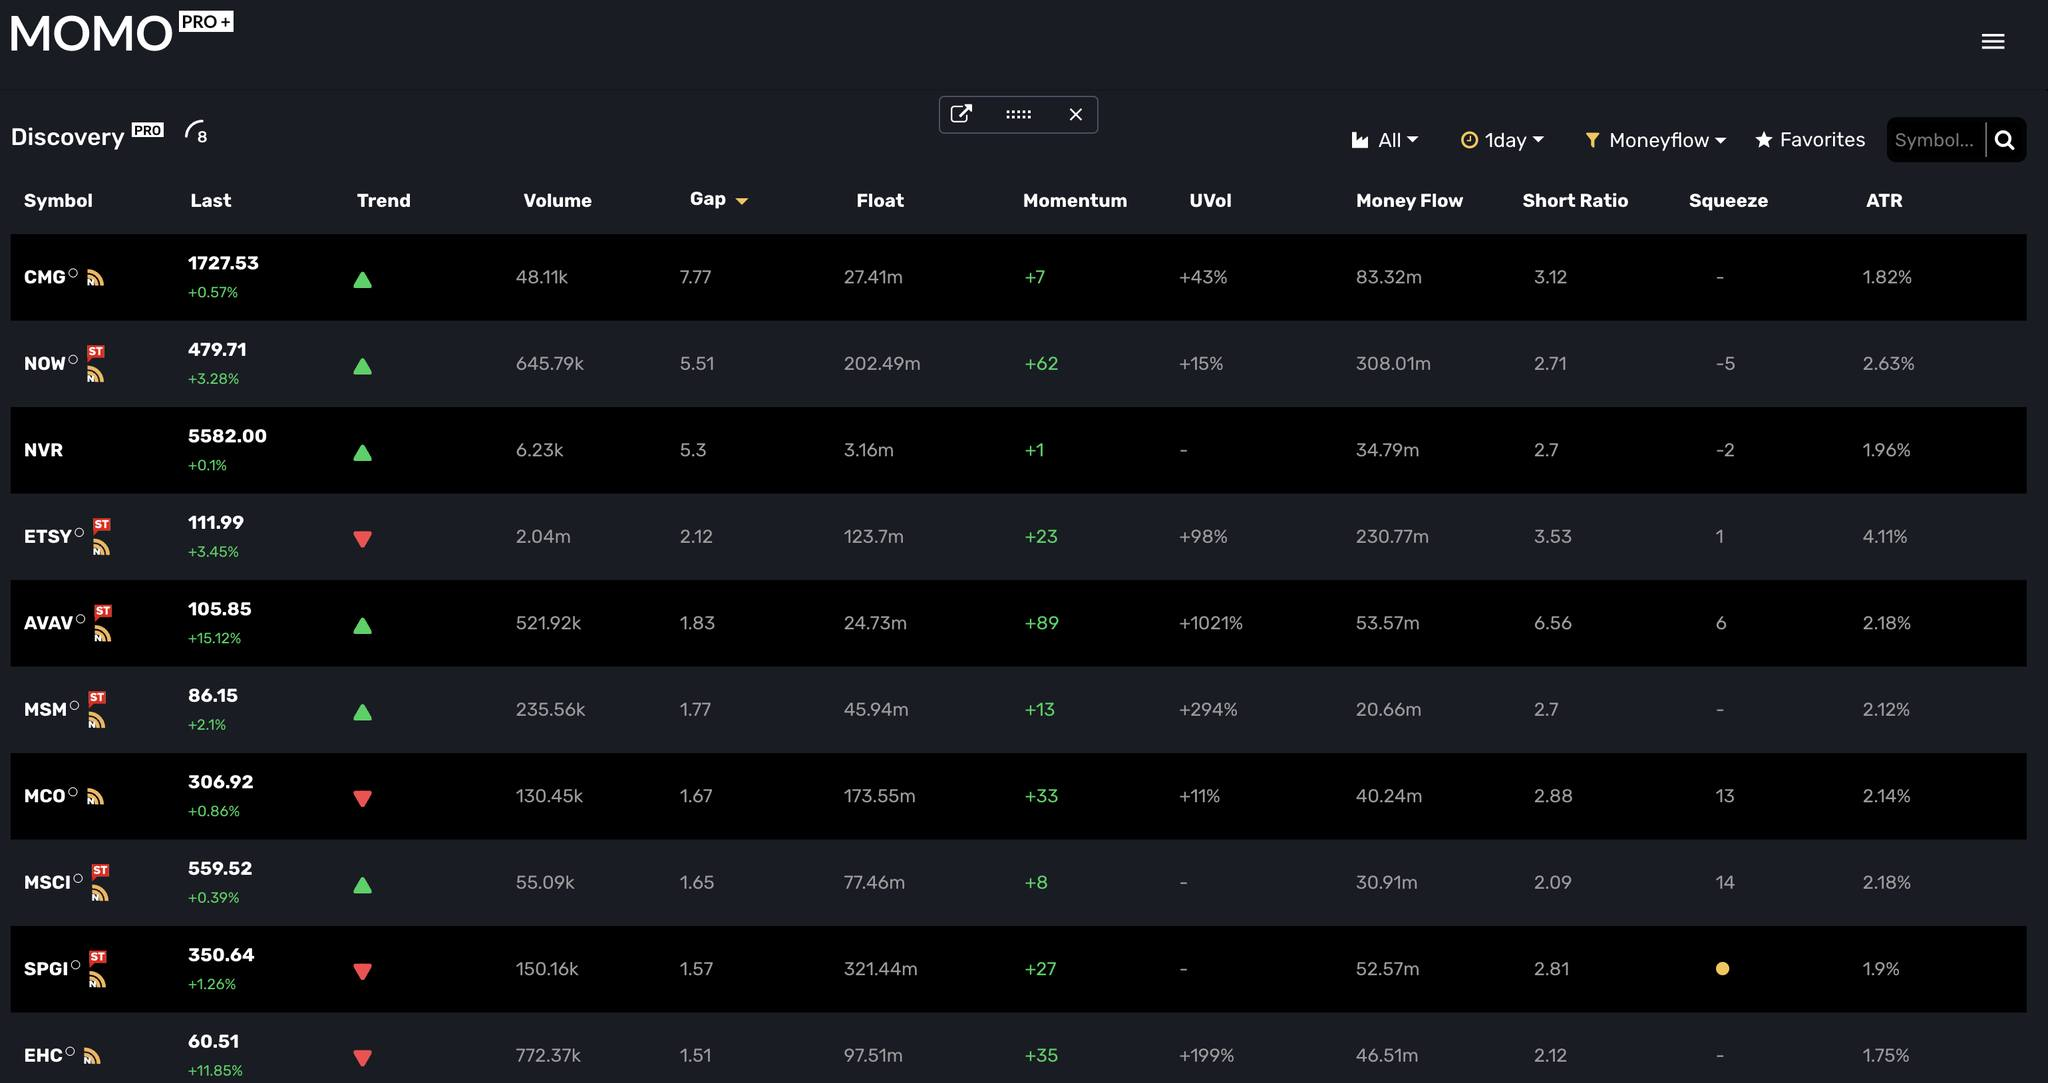Open the NVR symbol link
Viewport: 2048px width, 1083px height.
[x=43, y=450]
